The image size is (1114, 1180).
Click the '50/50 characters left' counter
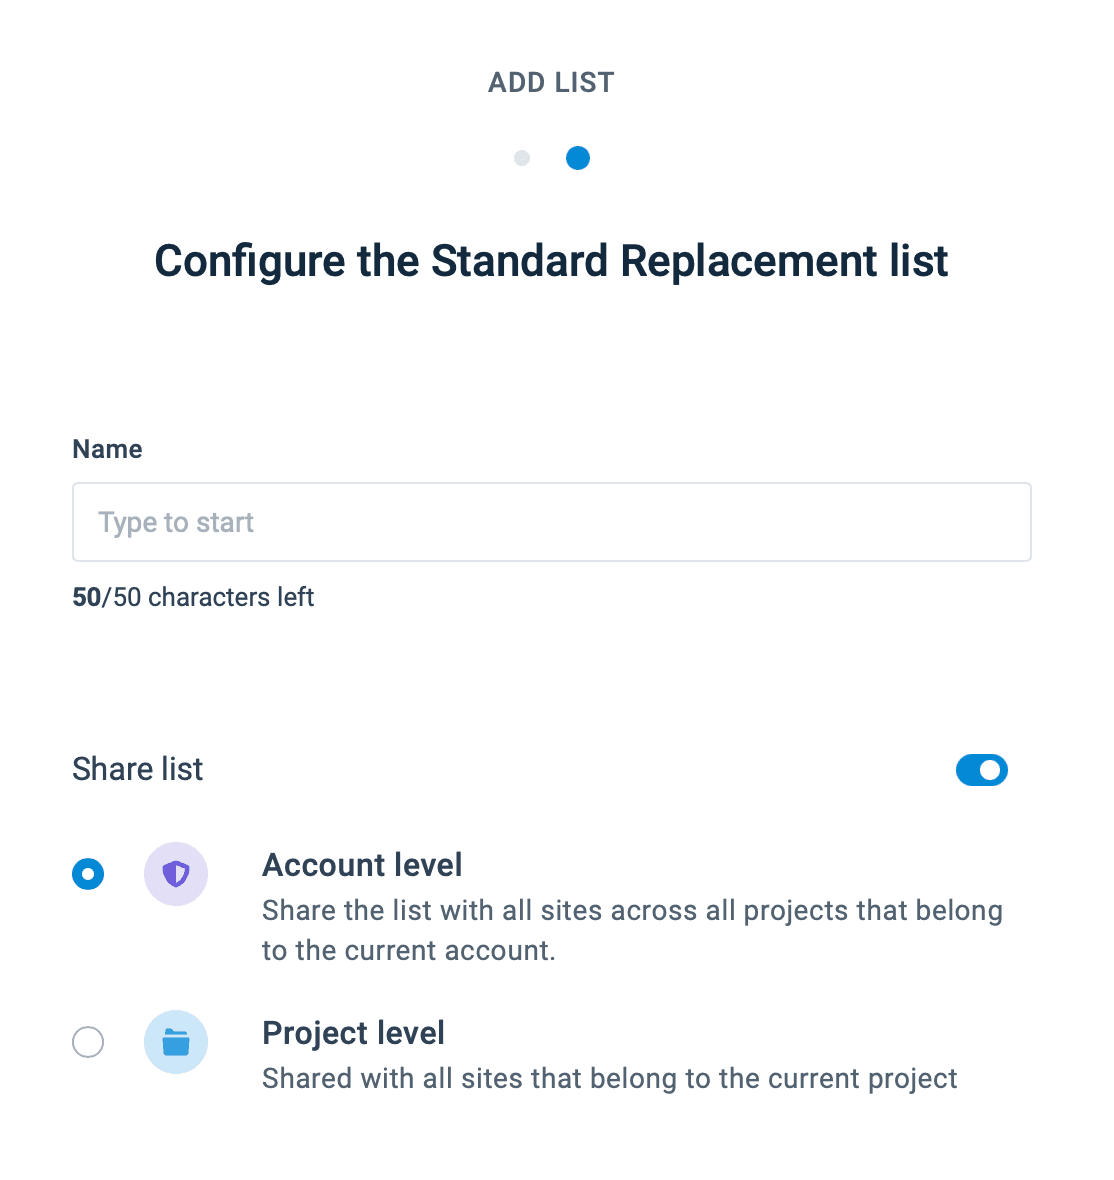tap(193, 597)
